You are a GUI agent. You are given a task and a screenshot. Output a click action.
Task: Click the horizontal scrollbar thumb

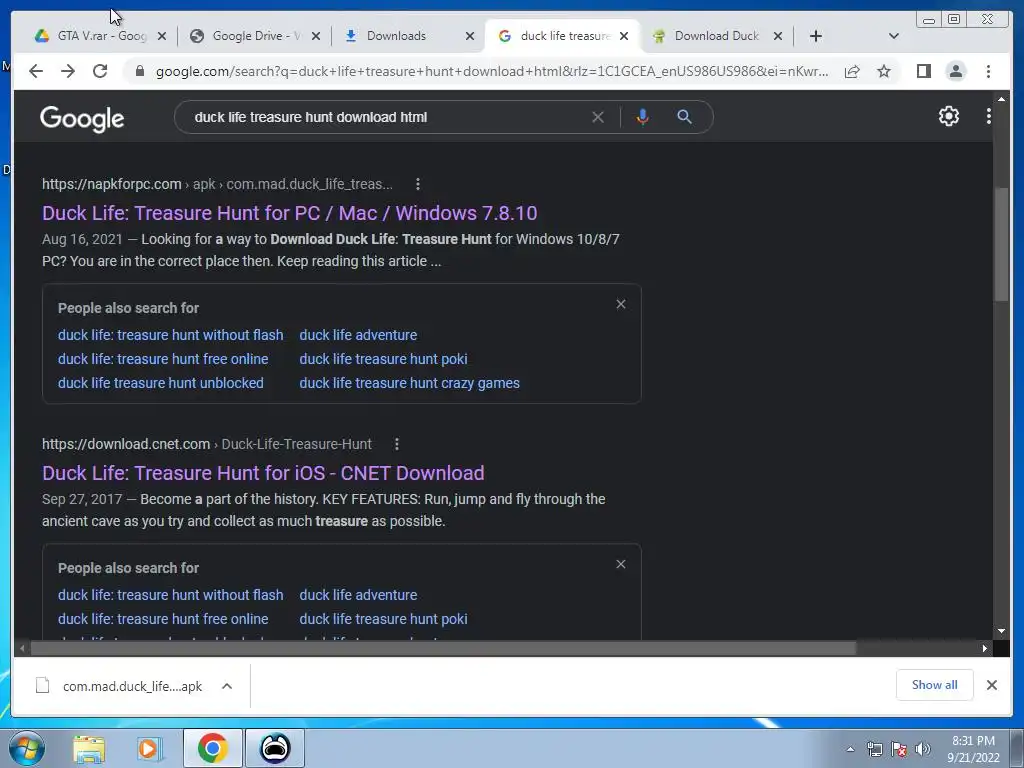pos(443,648)
